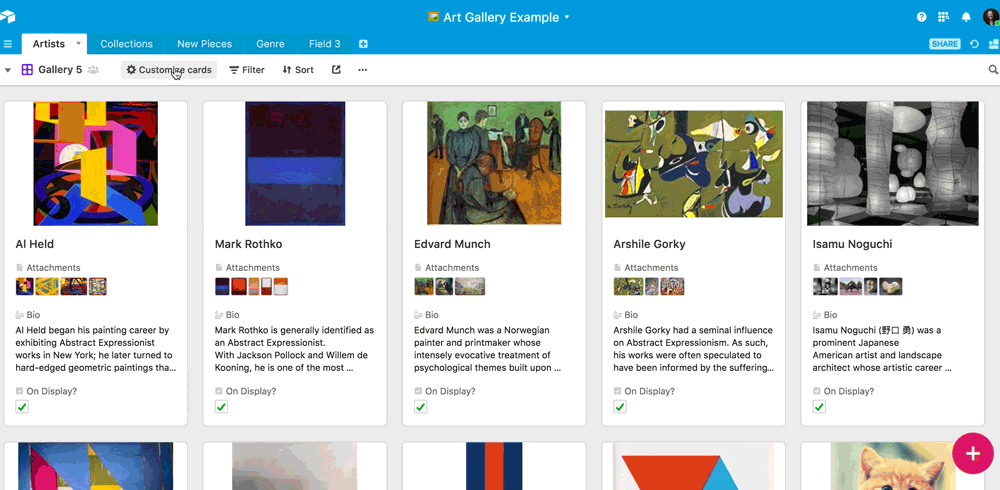Click last attachment thumbnail in Mark Rothko card
The image size is (1000, 490).
point(281,286)
